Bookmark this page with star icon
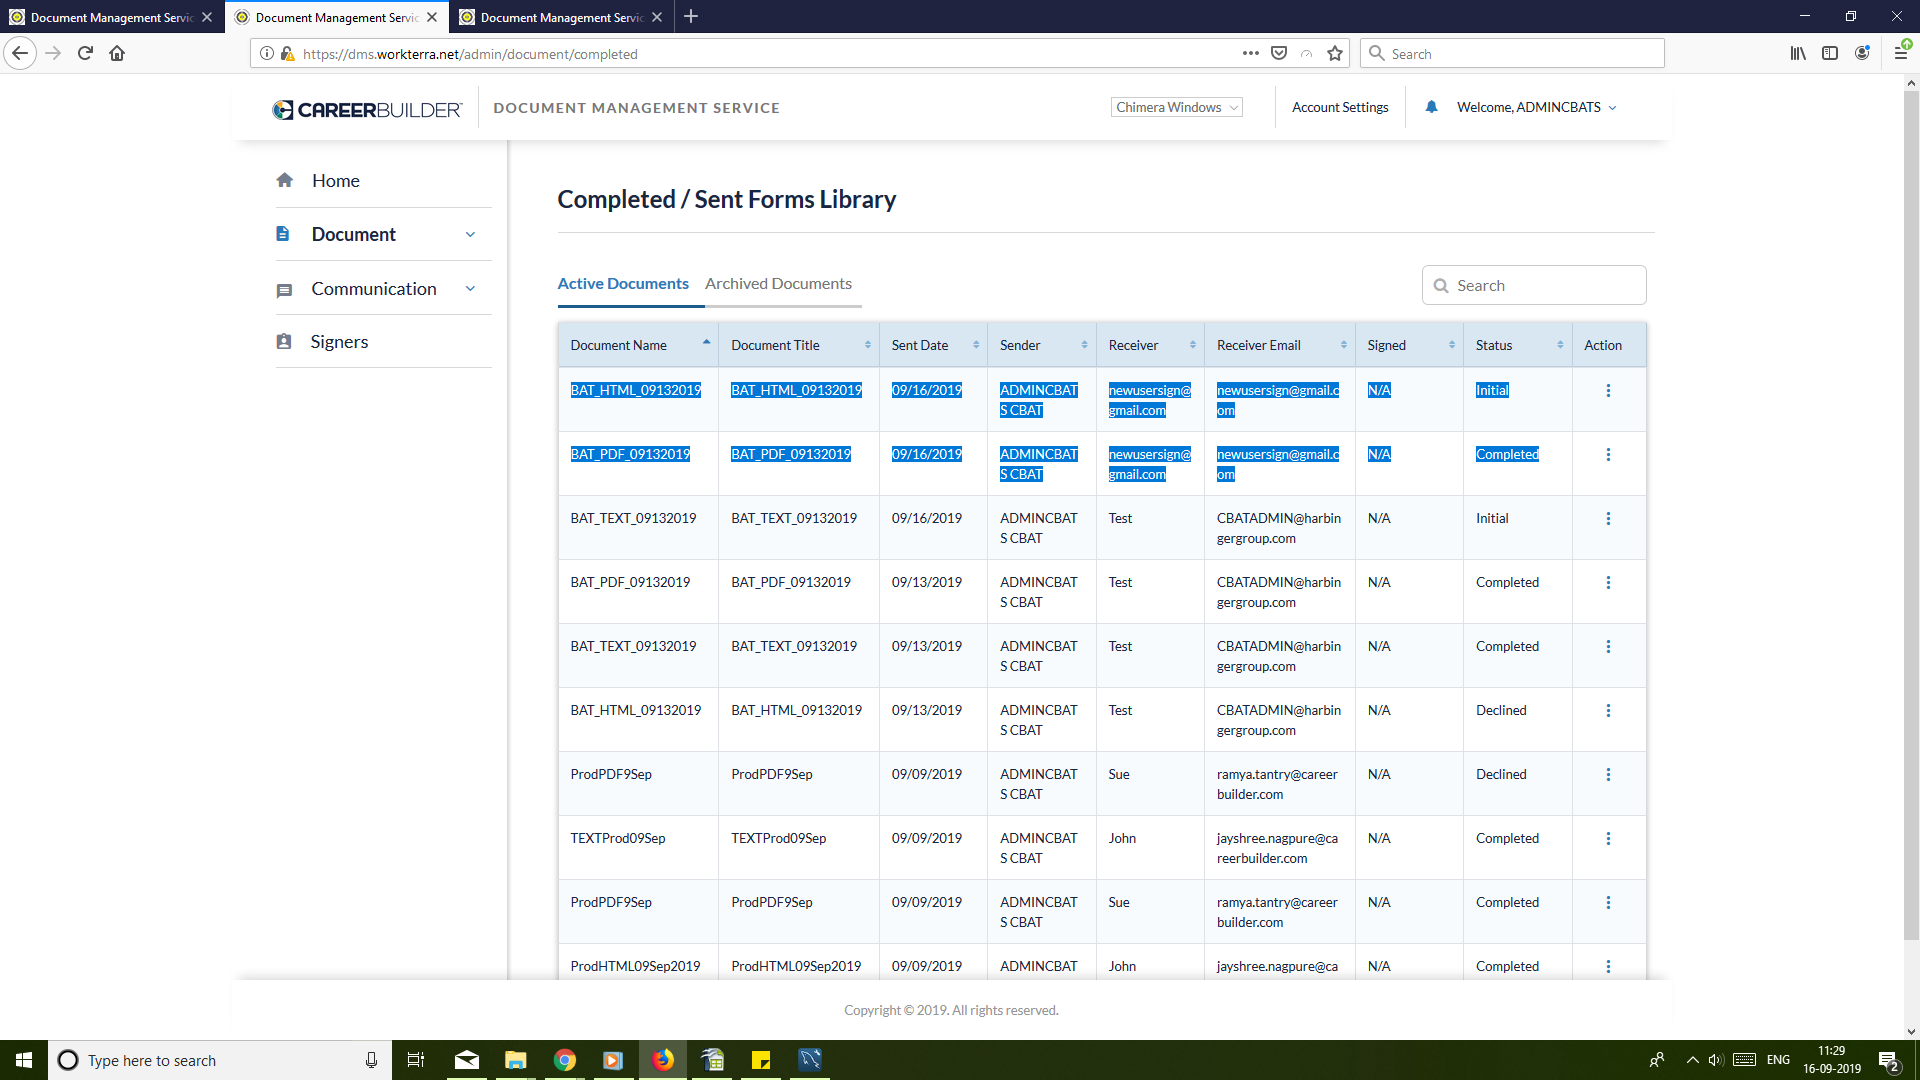 click(x=1335, y=54)
